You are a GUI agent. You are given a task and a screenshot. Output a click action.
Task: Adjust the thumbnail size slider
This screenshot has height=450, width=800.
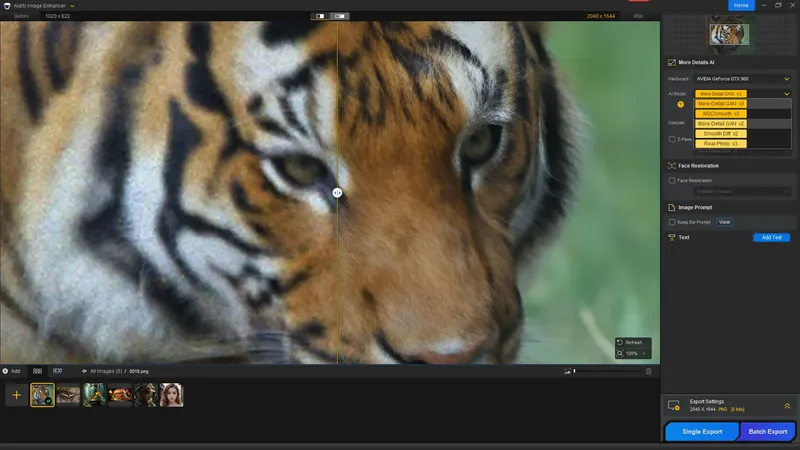[x=608, y=371]
